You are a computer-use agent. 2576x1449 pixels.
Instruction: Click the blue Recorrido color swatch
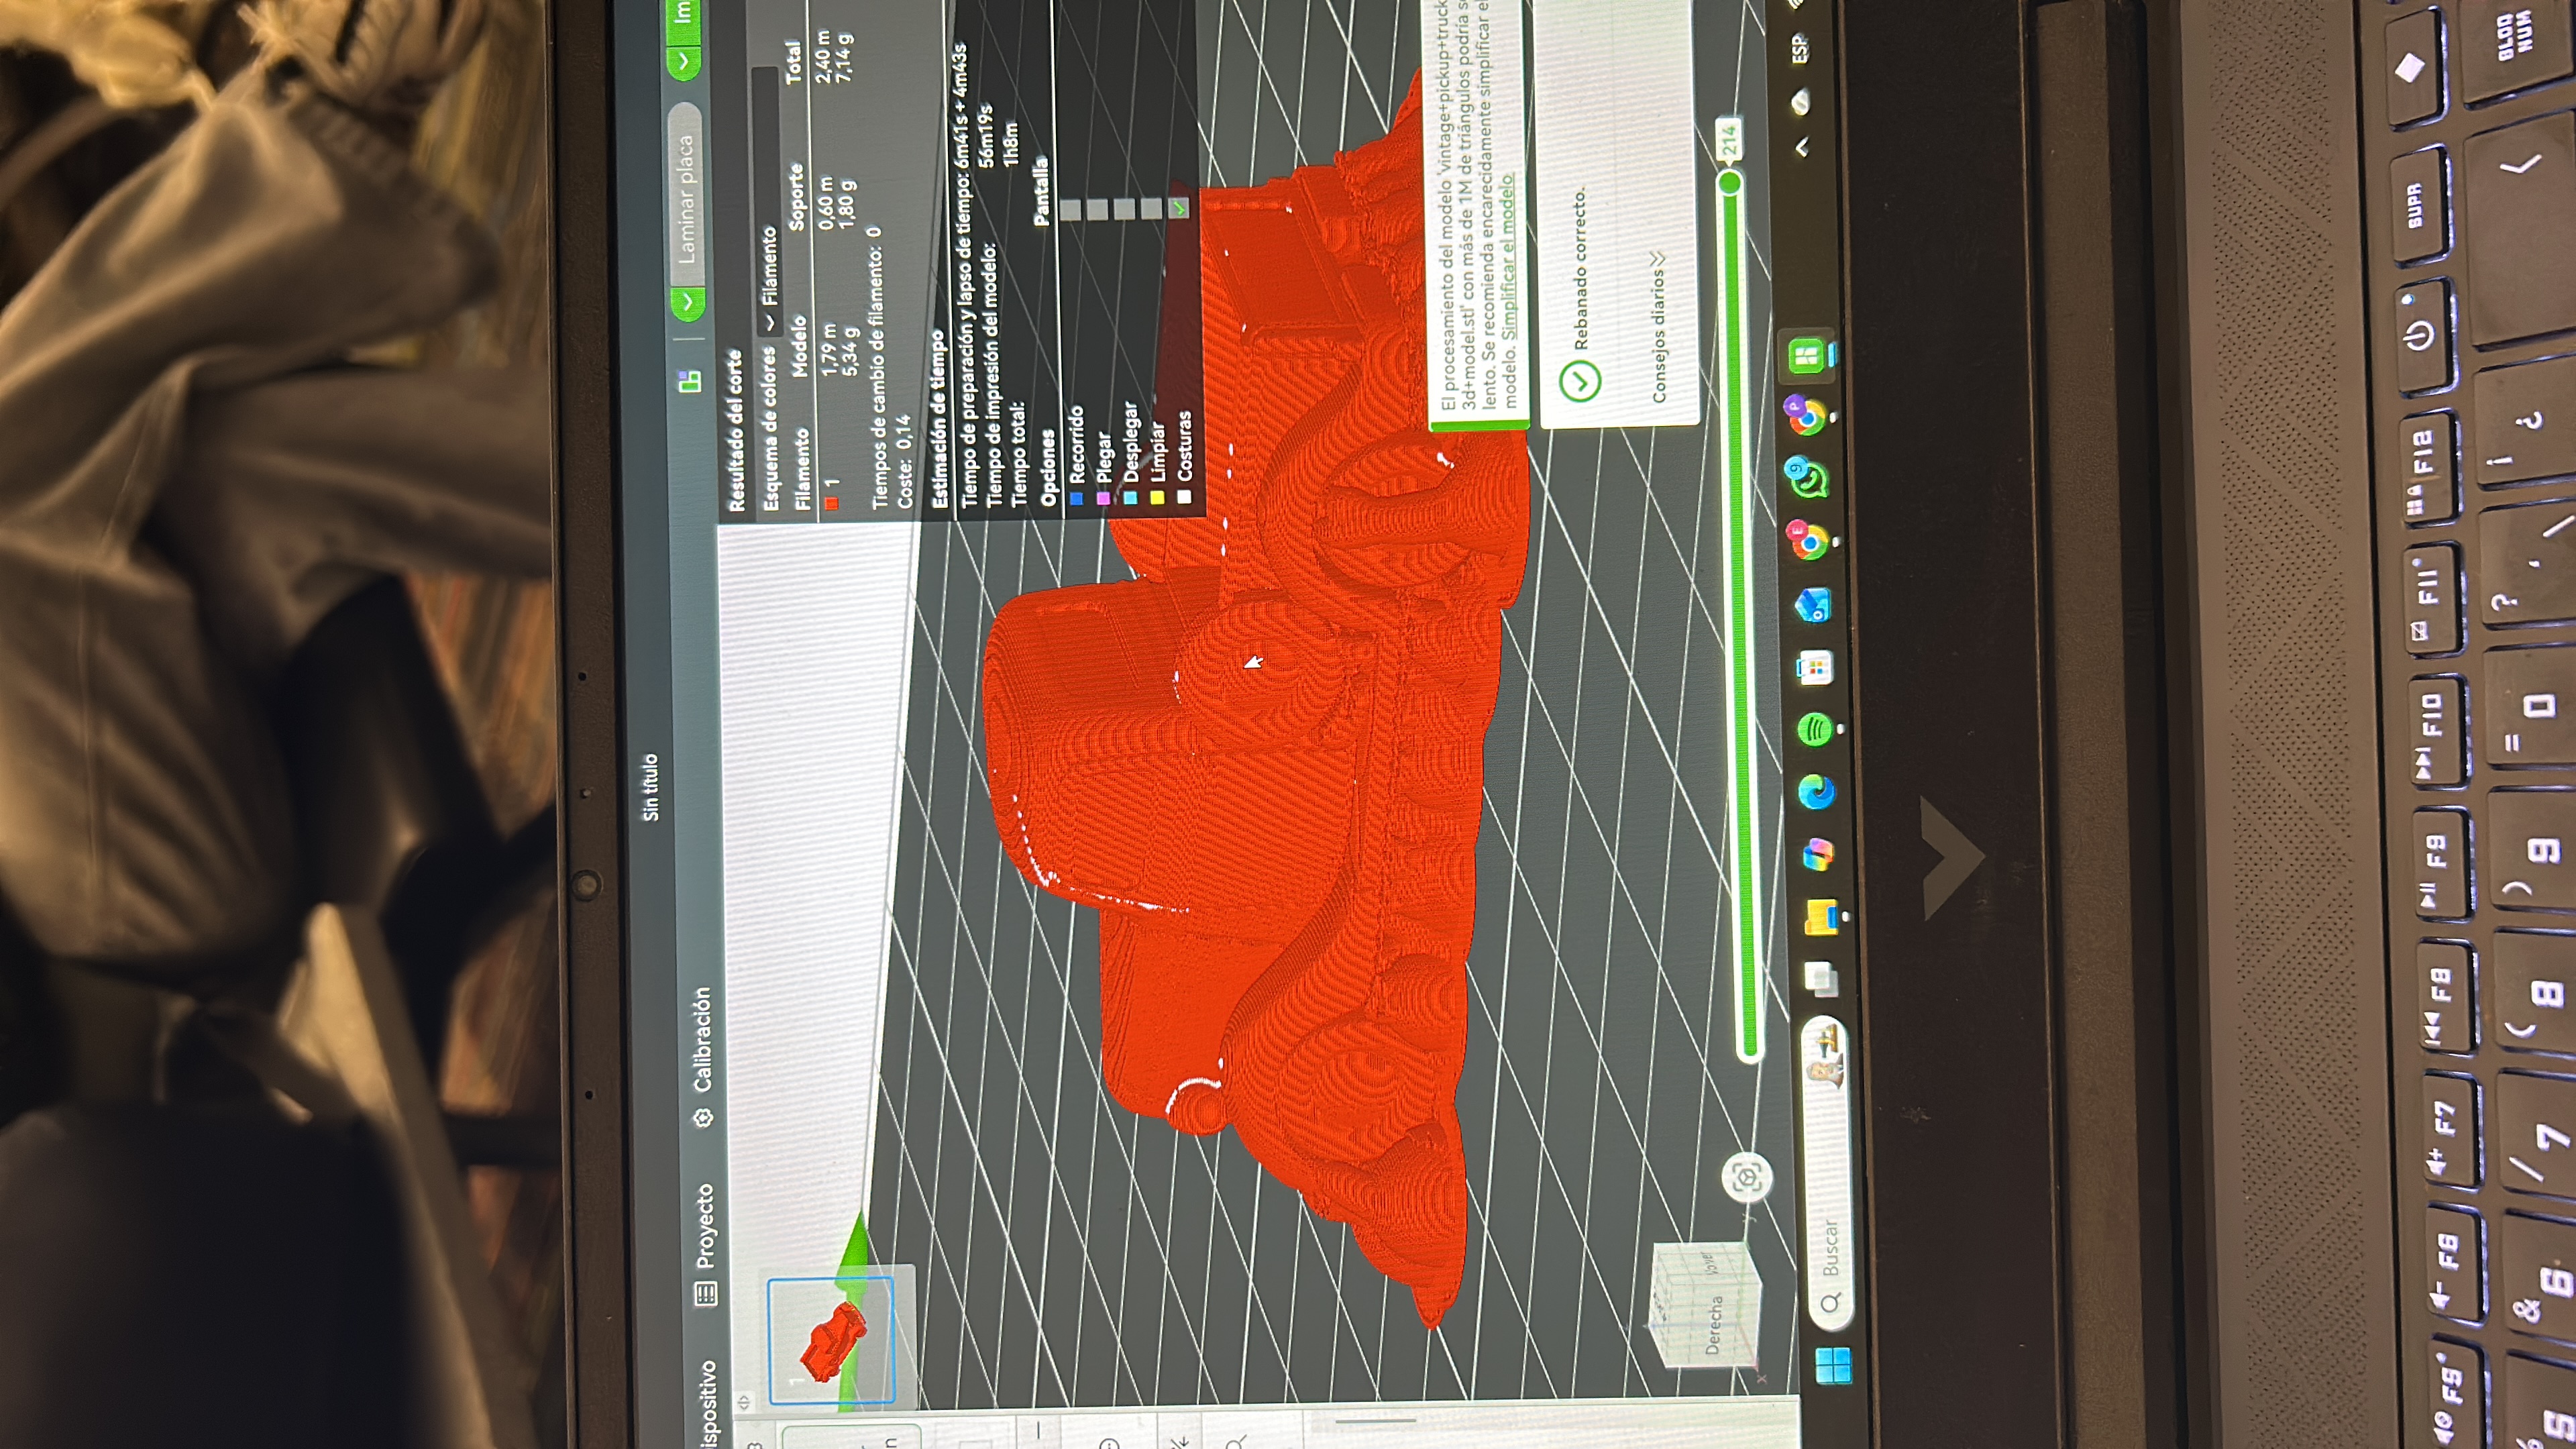pyautogui.click(x=1076, y=498)
